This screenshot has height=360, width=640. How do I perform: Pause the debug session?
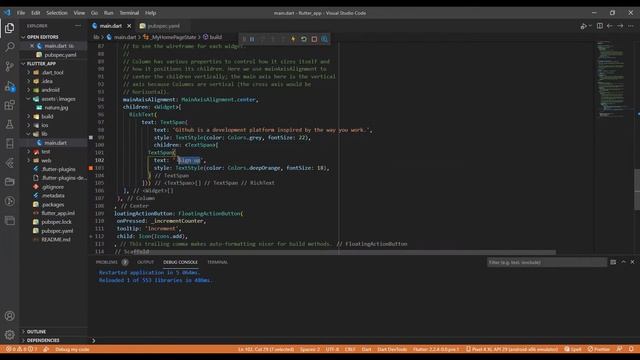tap(252, 39)
